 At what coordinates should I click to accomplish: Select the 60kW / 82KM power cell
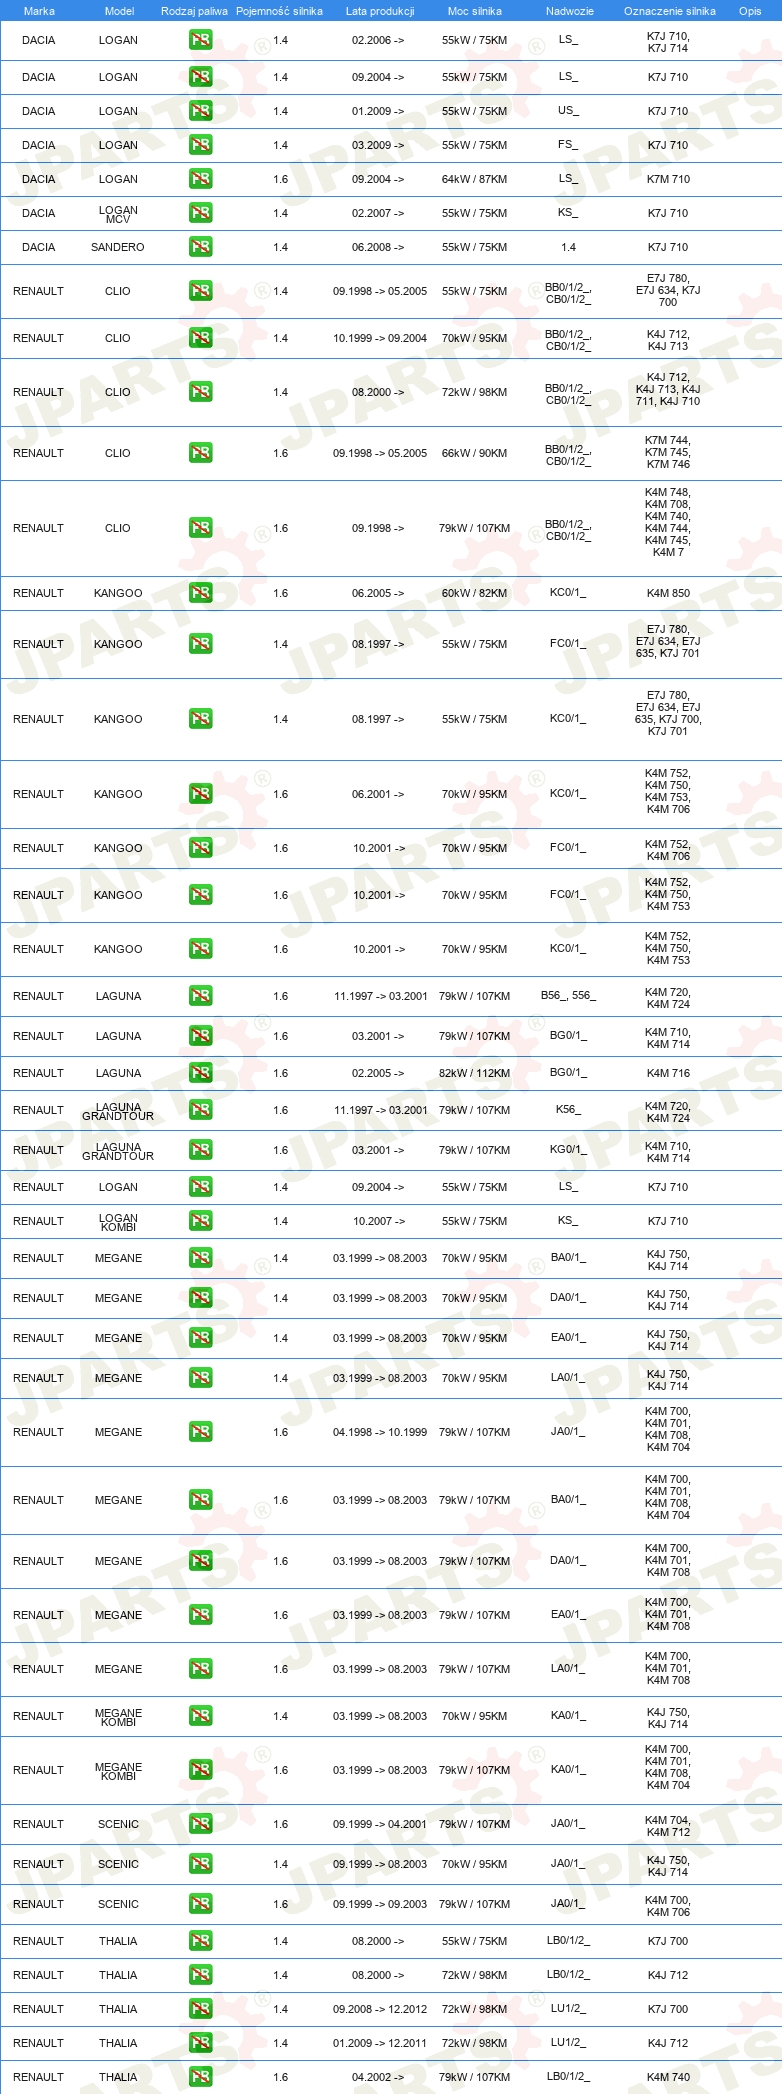(x=474, y=593)
